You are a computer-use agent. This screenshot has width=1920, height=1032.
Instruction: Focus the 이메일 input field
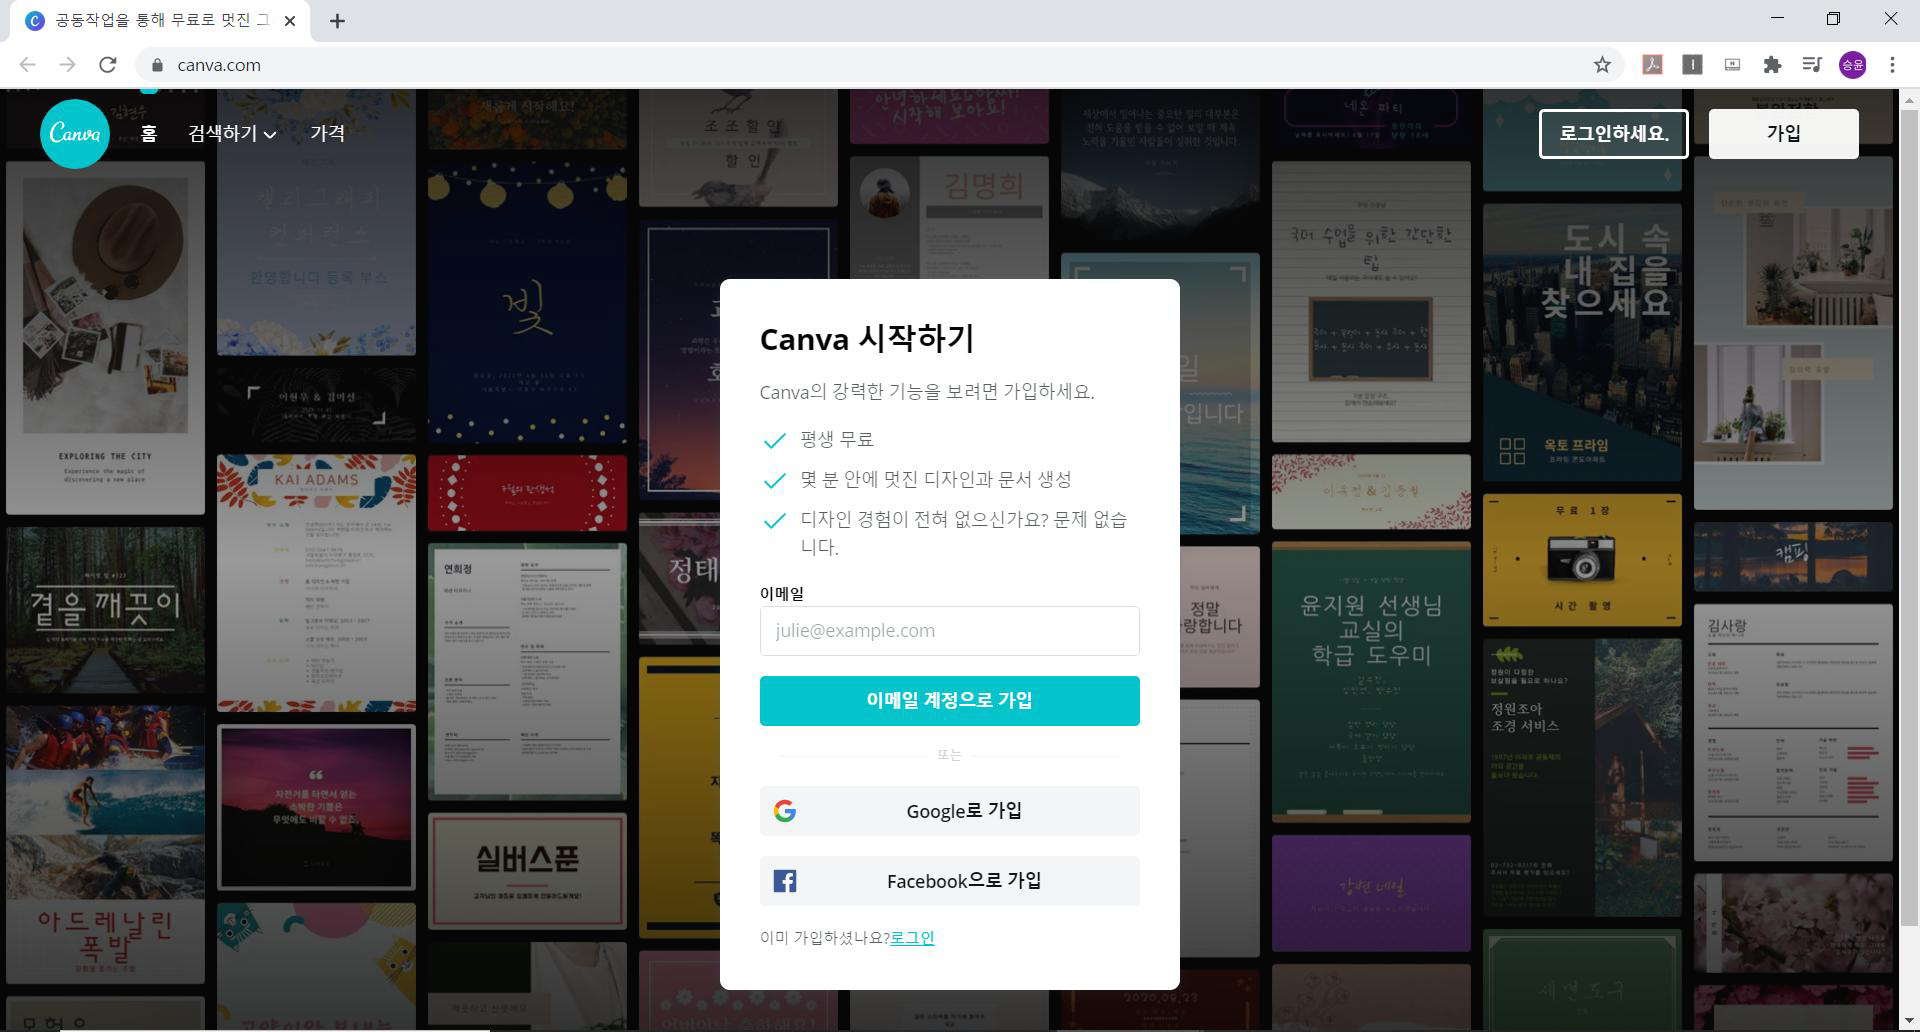949,631
